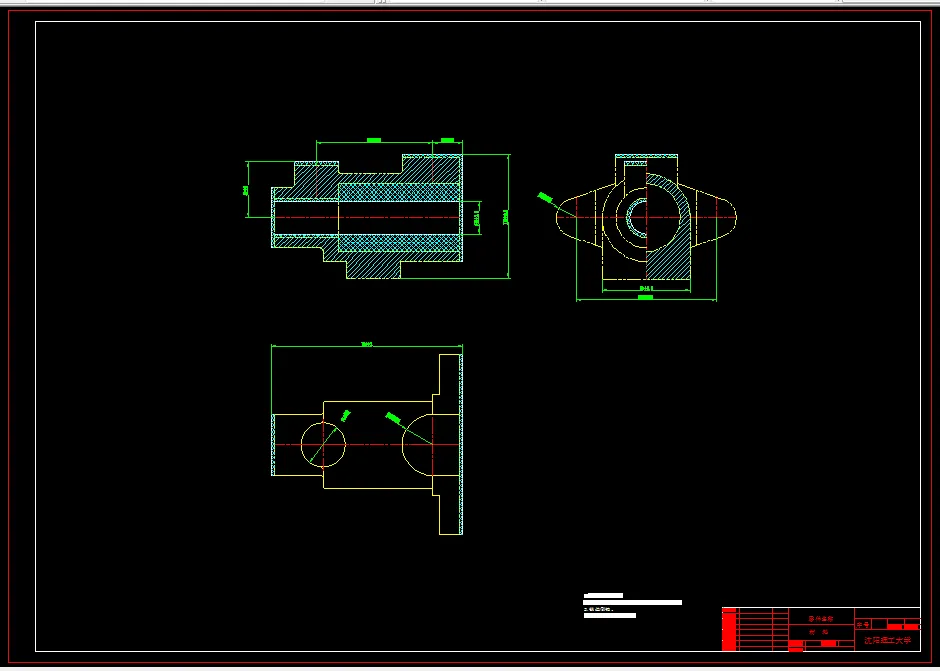Image resolution: width=940 pixels, height=671 pixels.
Task: Select the tall flange rectangle on the bottom view's right
Action: pos(451,444)
